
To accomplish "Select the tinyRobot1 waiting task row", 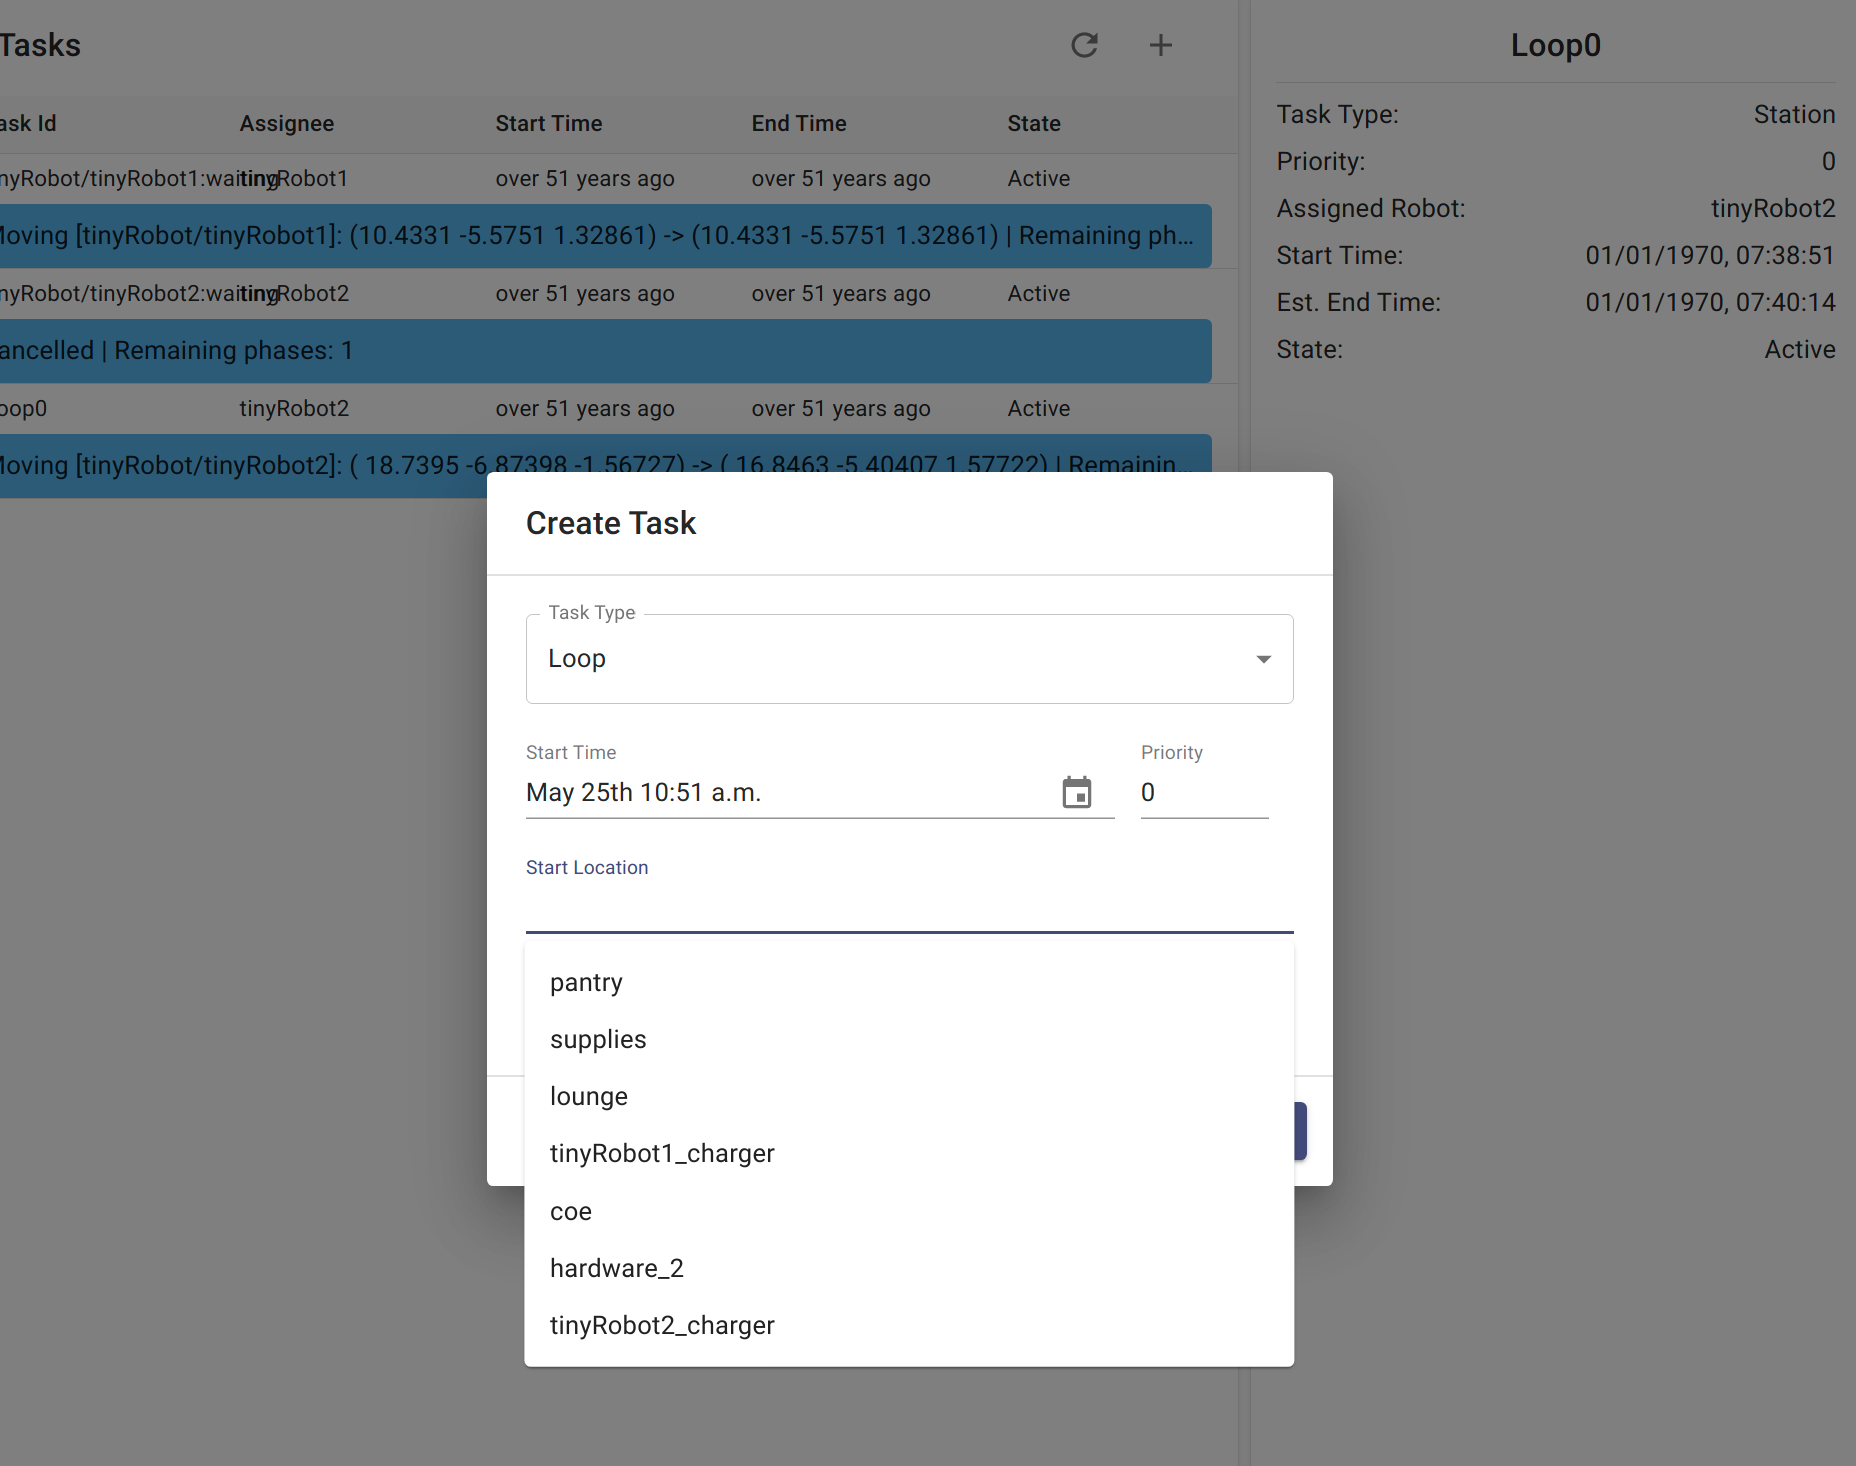I will (400, 178).
